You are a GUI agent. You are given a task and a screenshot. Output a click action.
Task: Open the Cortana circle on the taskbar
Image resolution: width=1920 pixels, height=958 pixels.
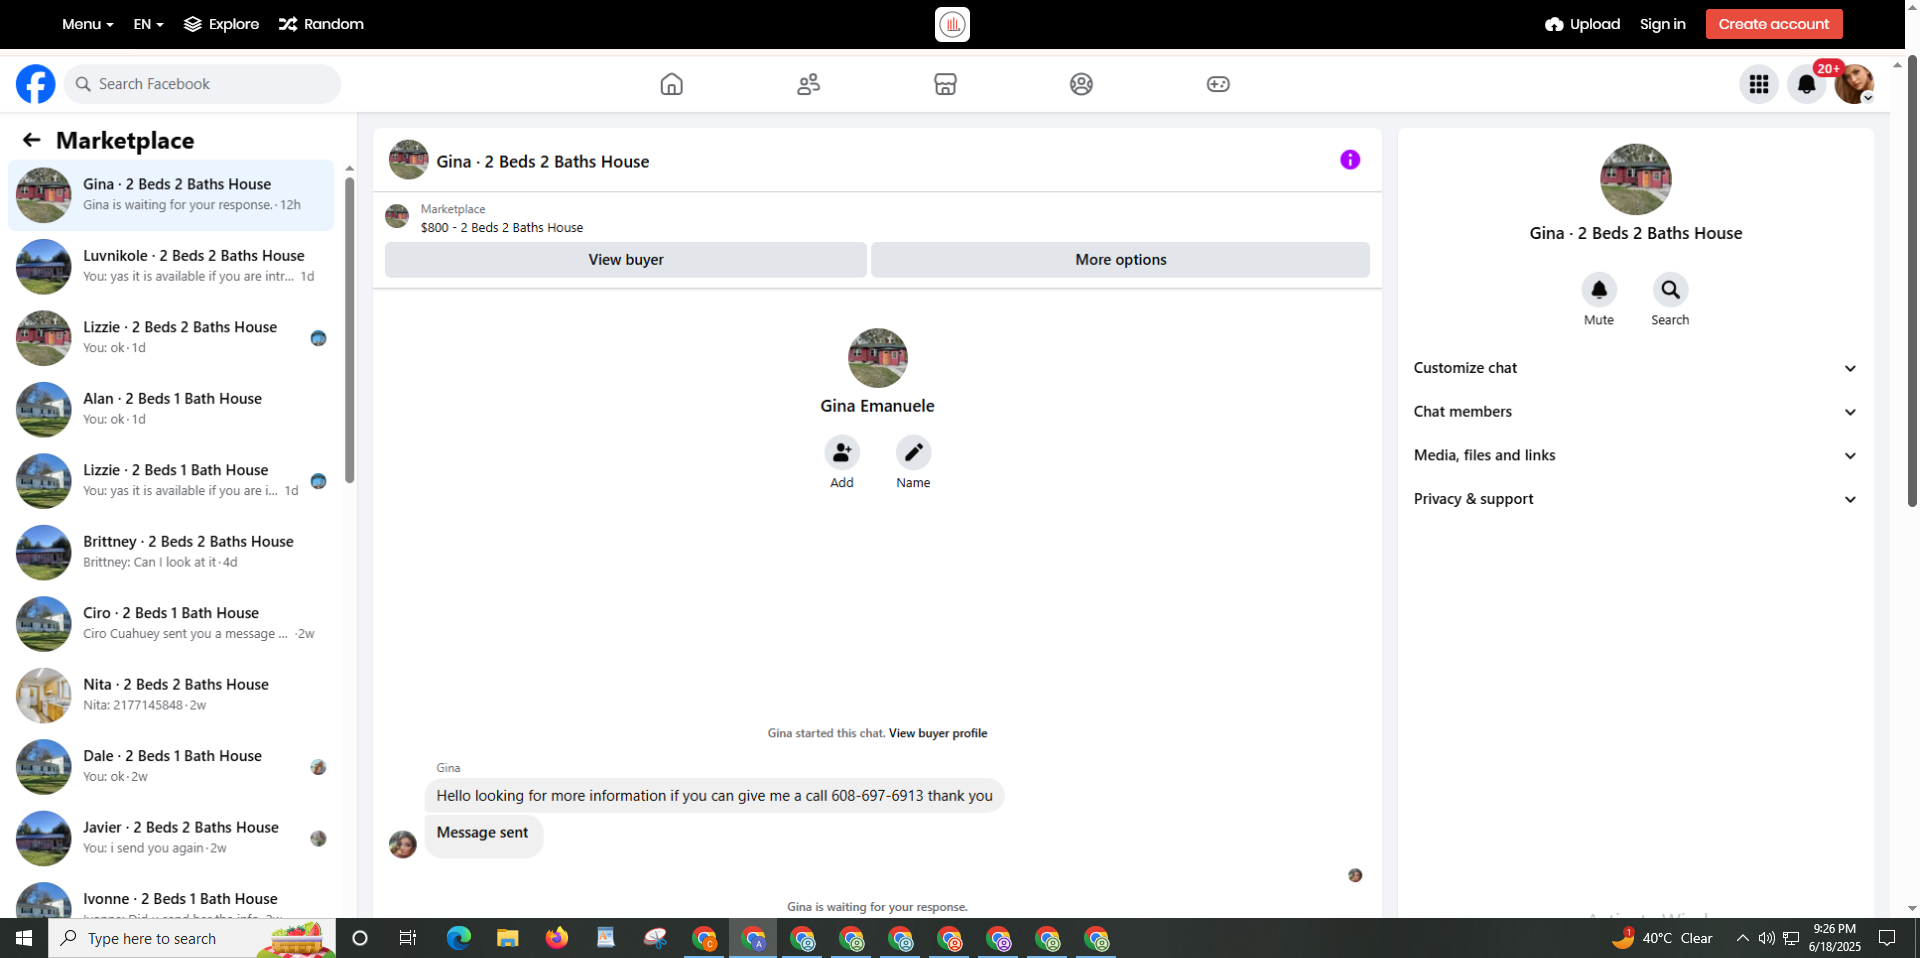point(360,938)
